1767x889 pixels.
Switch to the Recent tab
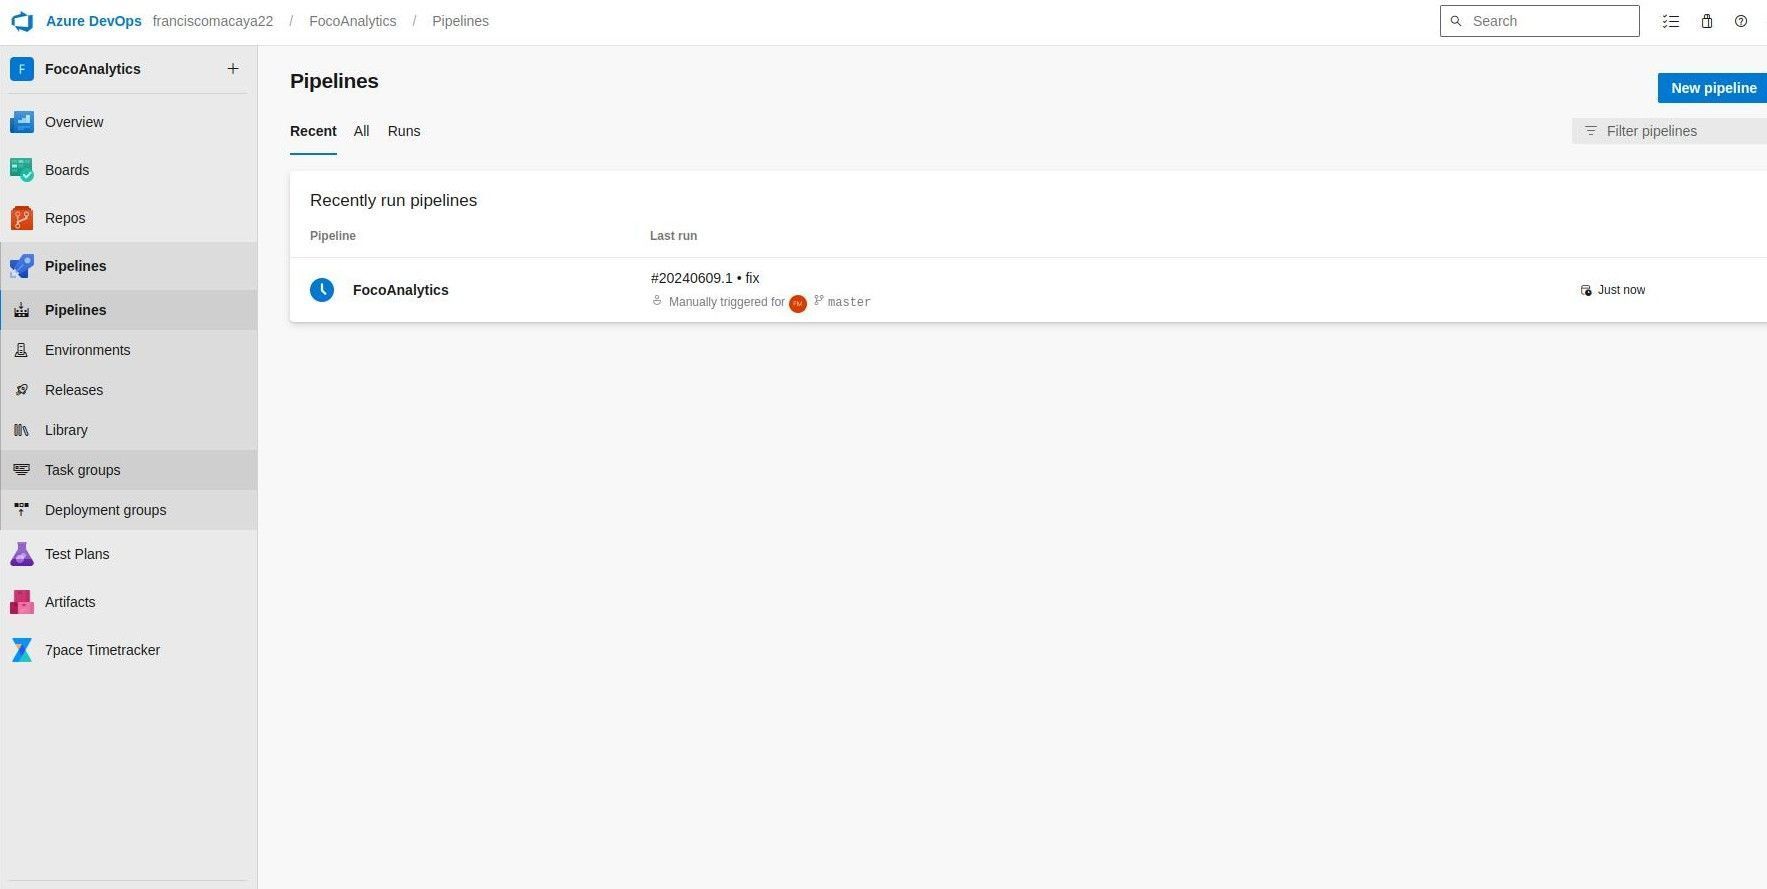tap(313, 131)
